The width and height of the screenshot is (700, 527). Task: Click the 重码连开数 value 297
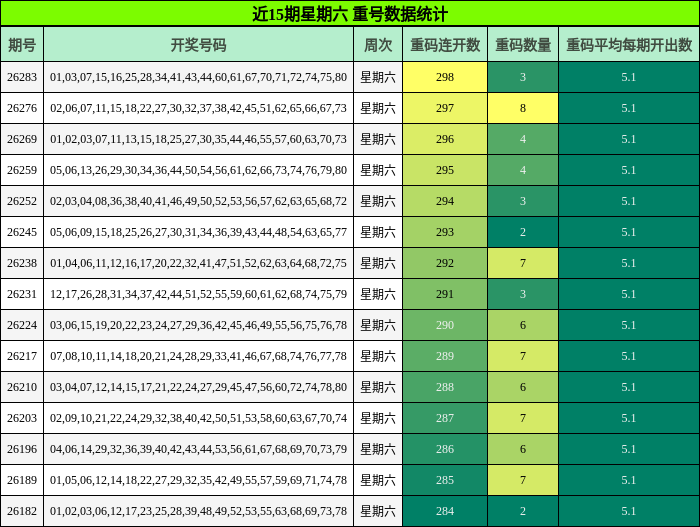coord(445,108)
